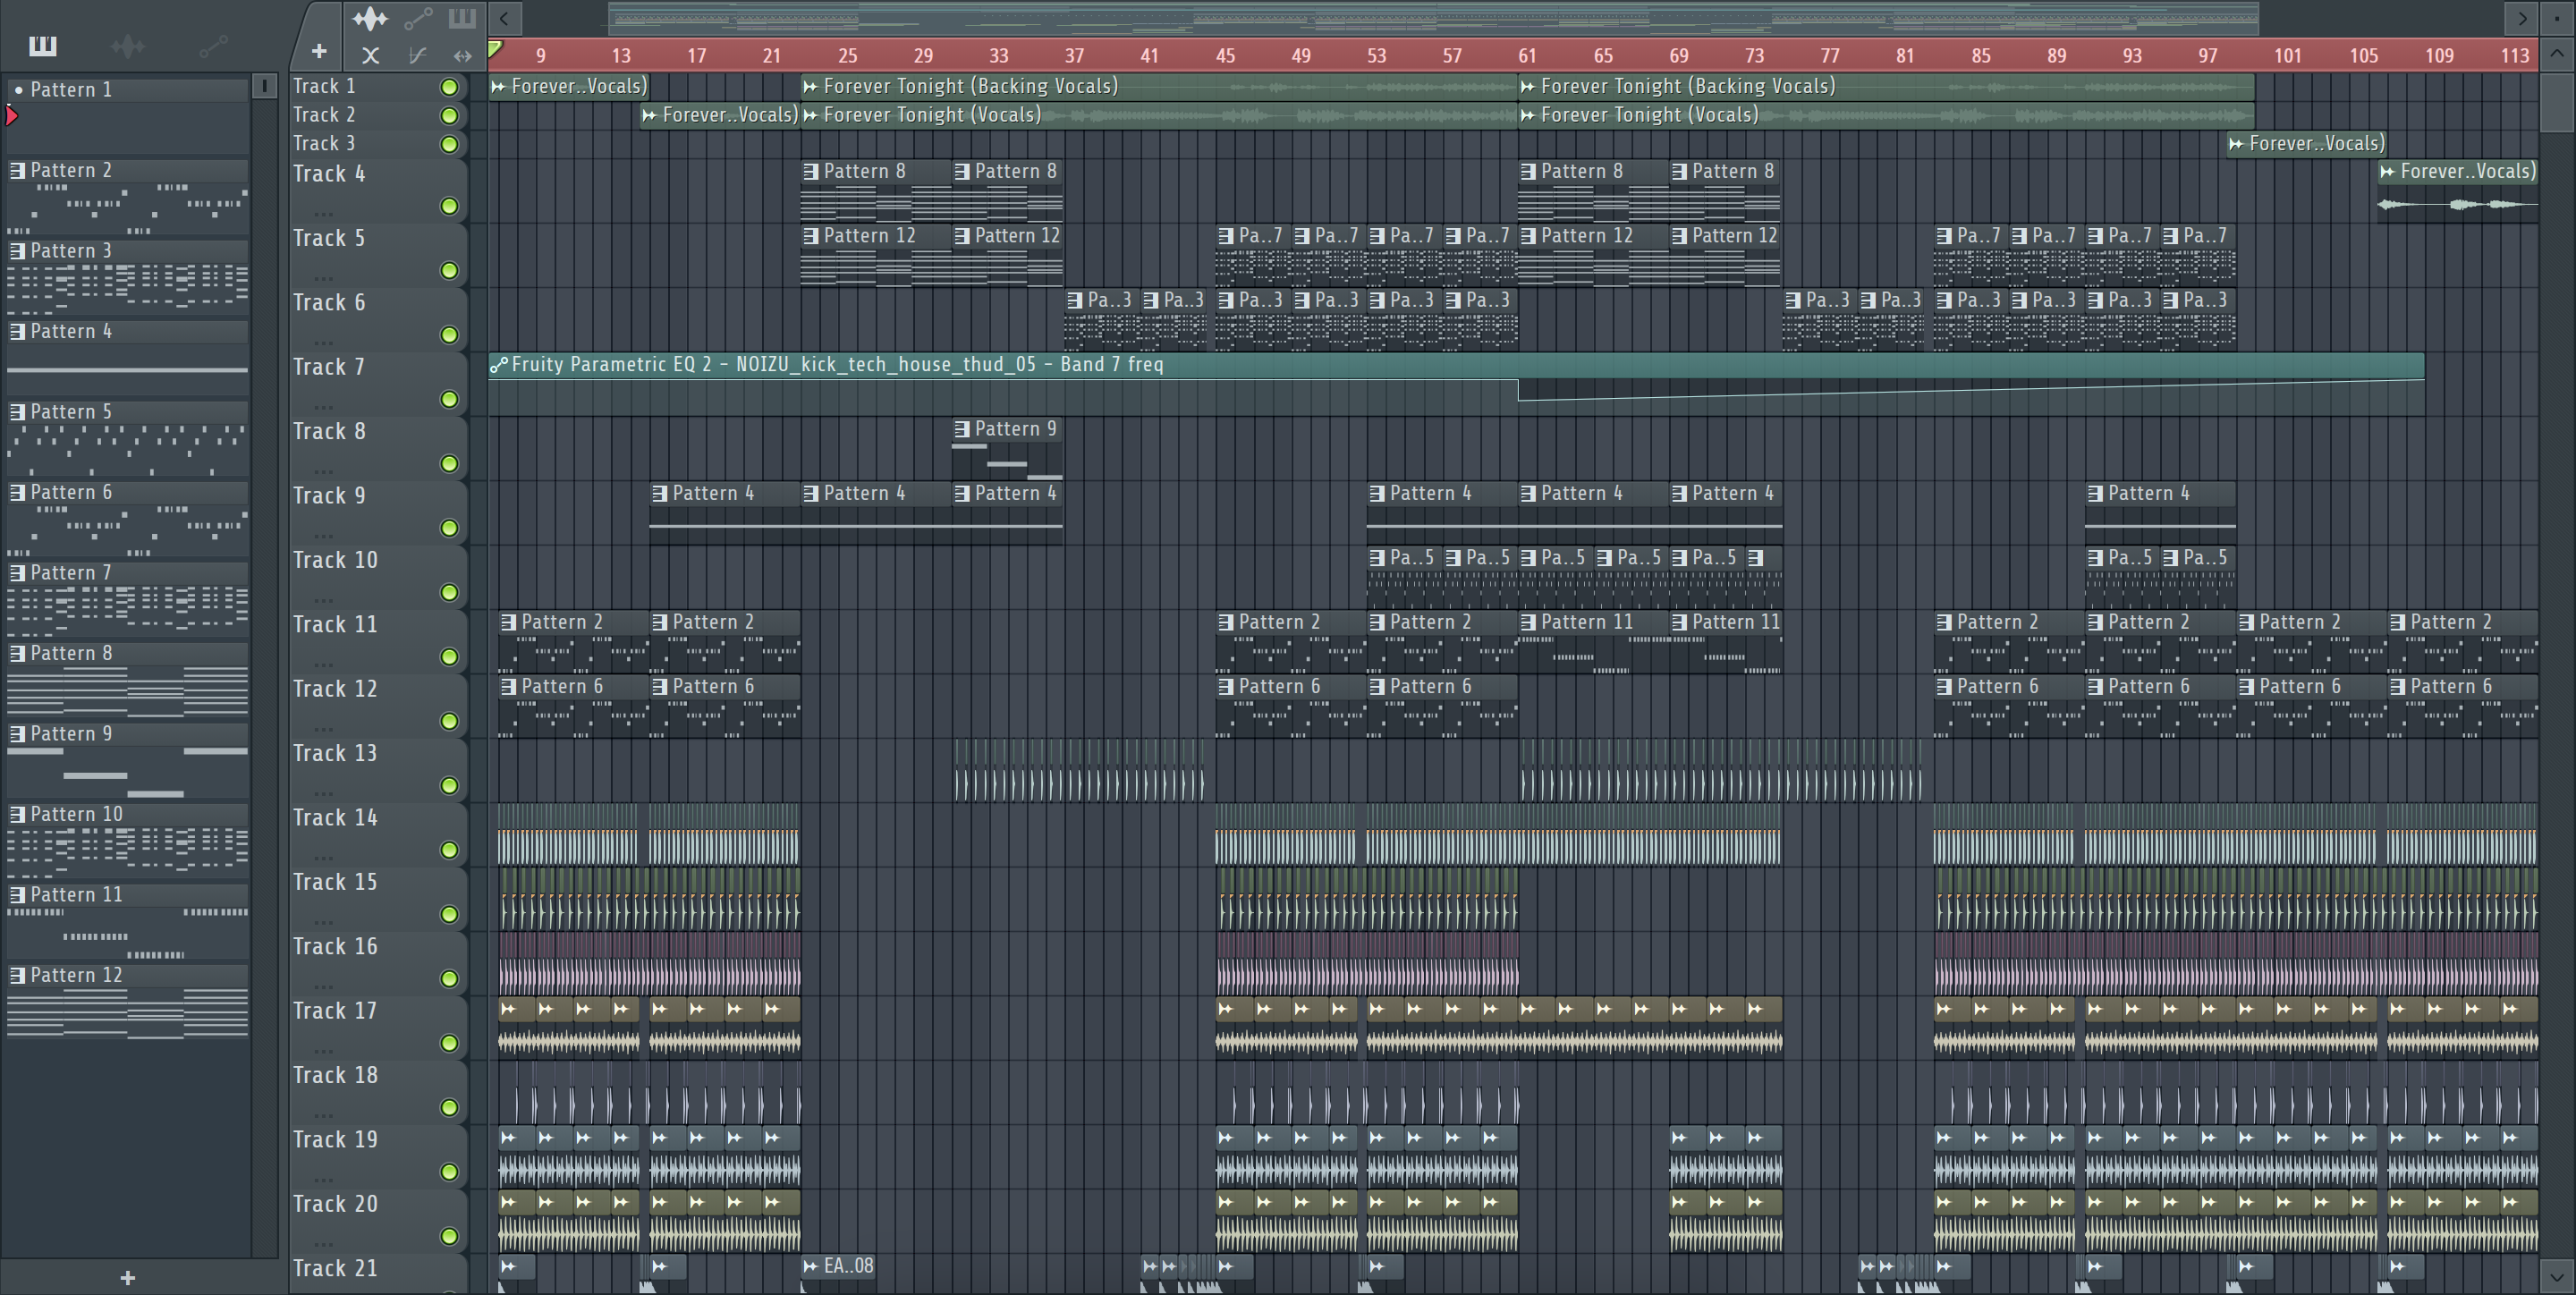Image resolution: width=2576 pixels, height=1295 pixels.
Task: Select the piano pattern playlist tab icon
Action: pyautogui.click(x=462, y=17)
